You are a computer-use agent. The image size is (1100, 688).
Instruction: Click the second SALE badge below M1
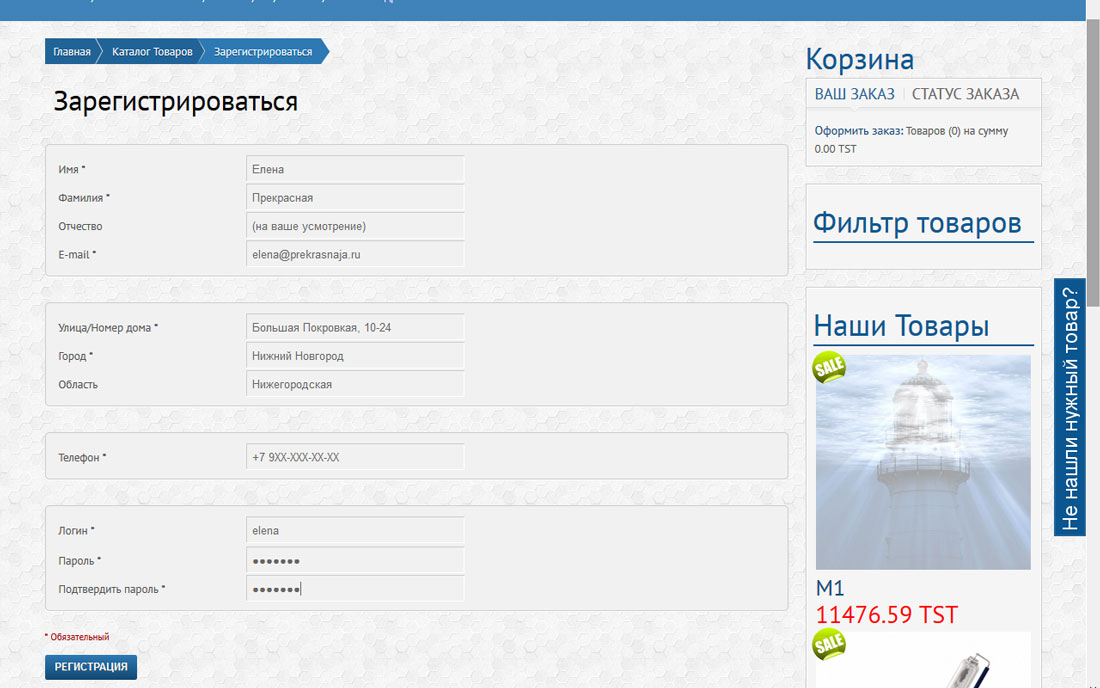pyautogui.click(x=829, y=645)
